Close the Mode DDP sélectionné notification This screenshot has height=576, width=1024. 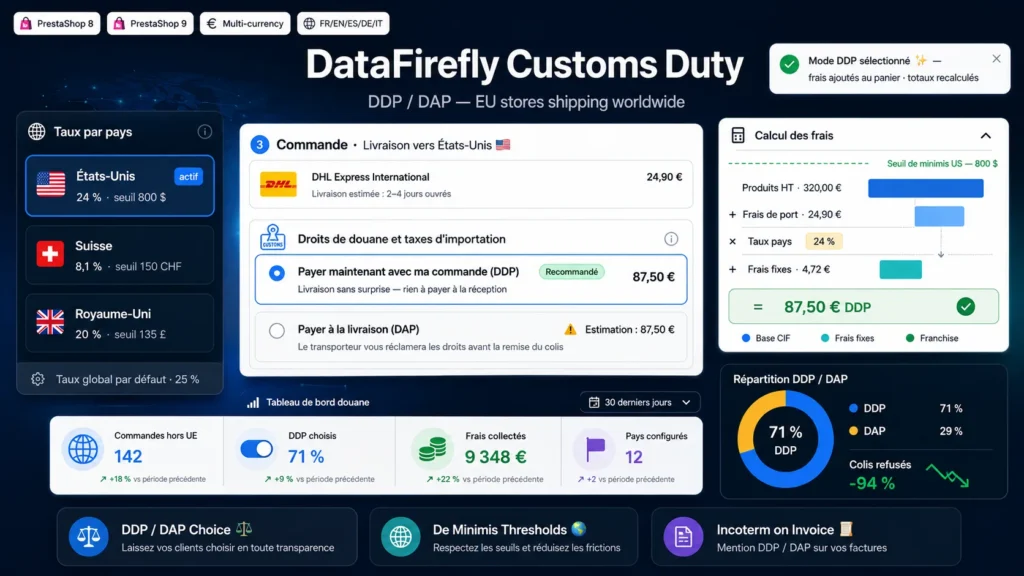point(996,58)
